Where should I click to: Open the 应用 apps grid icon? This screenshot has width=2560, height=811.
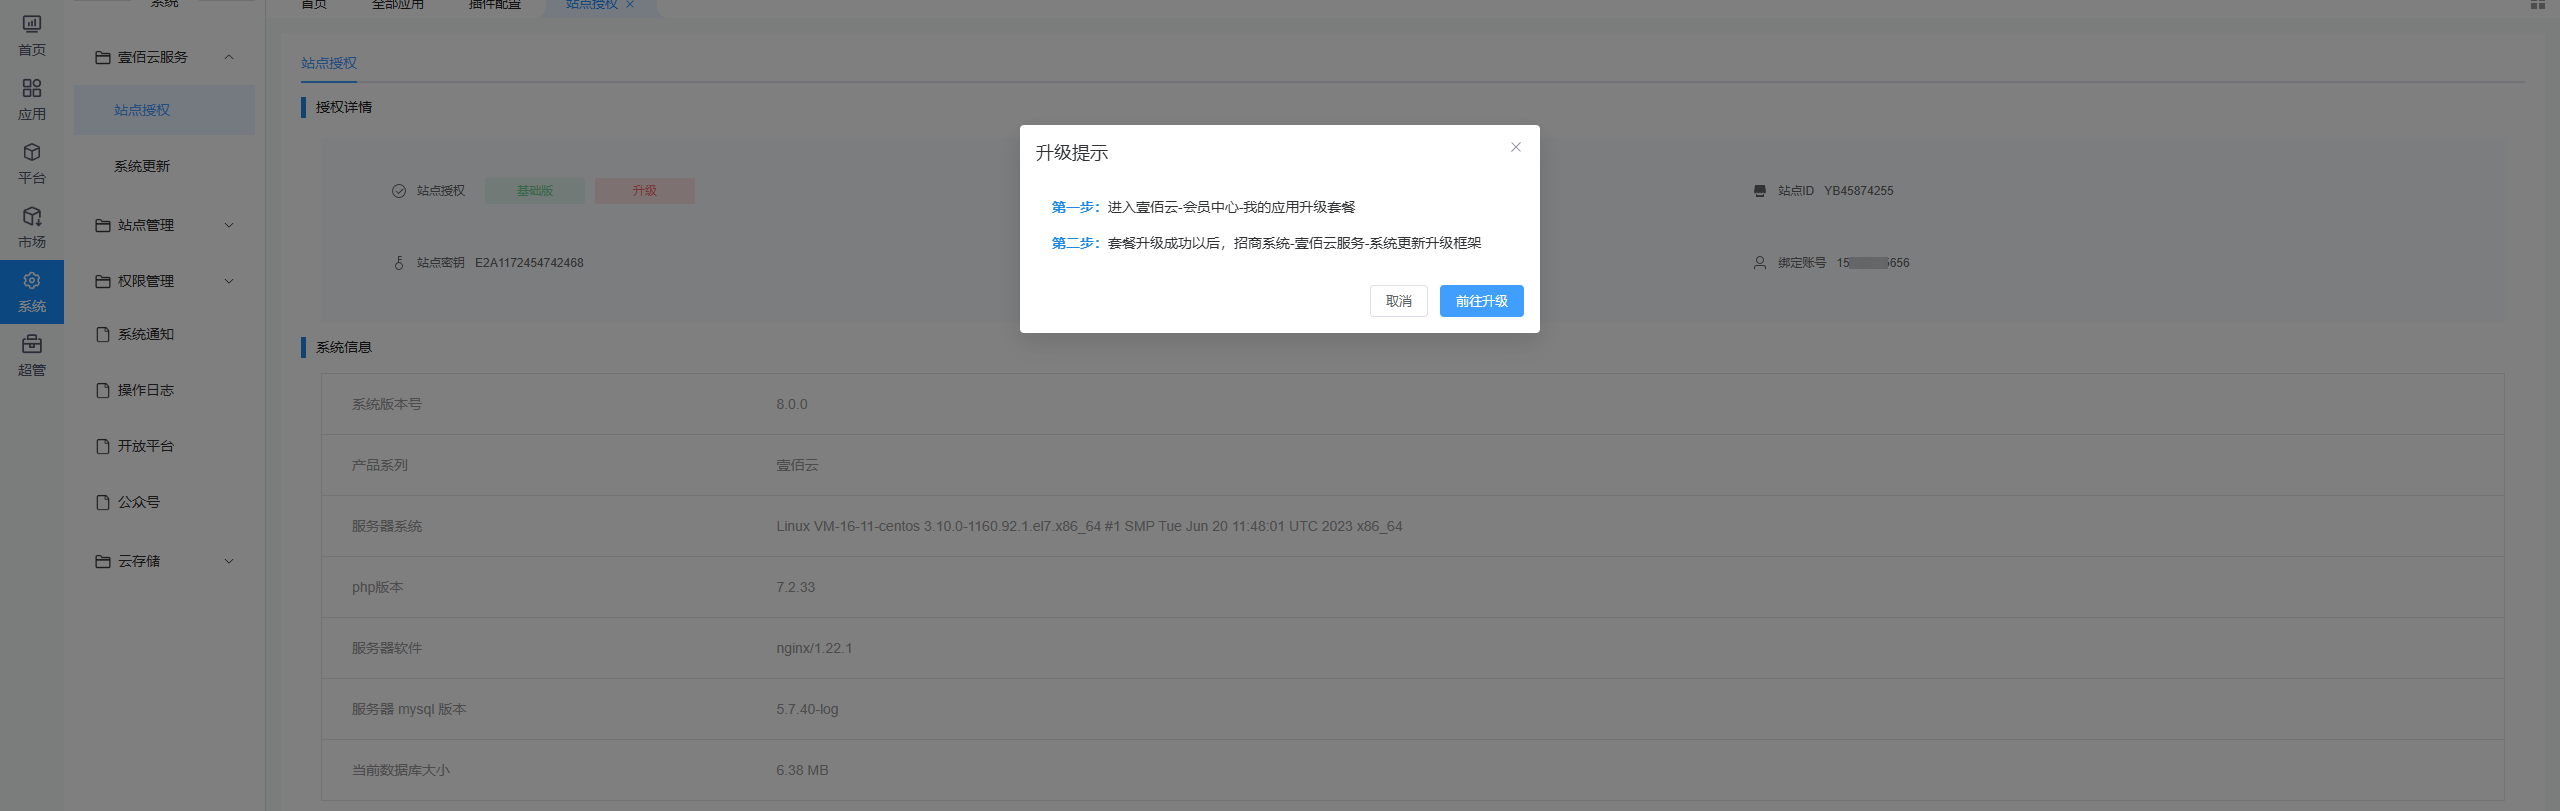tap(32, 88)
